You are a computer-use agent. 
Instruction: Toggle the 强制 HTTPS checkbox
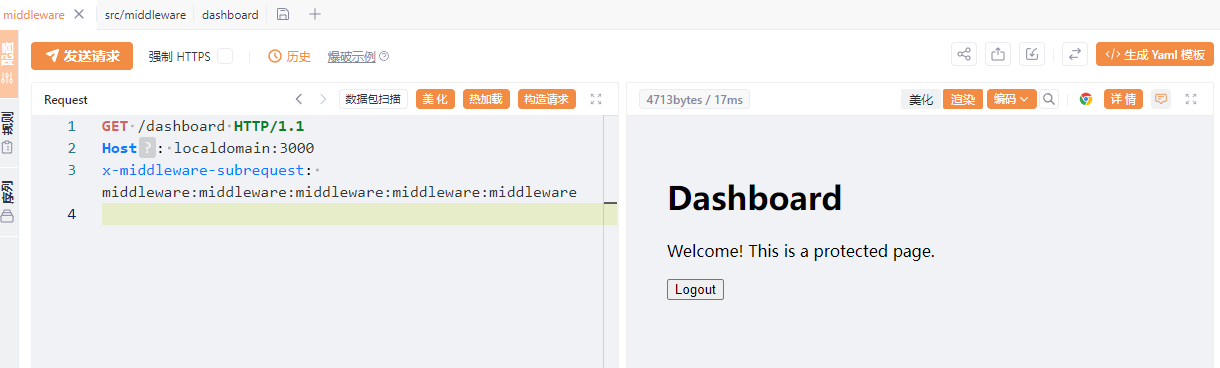click(x=225, y=56)
